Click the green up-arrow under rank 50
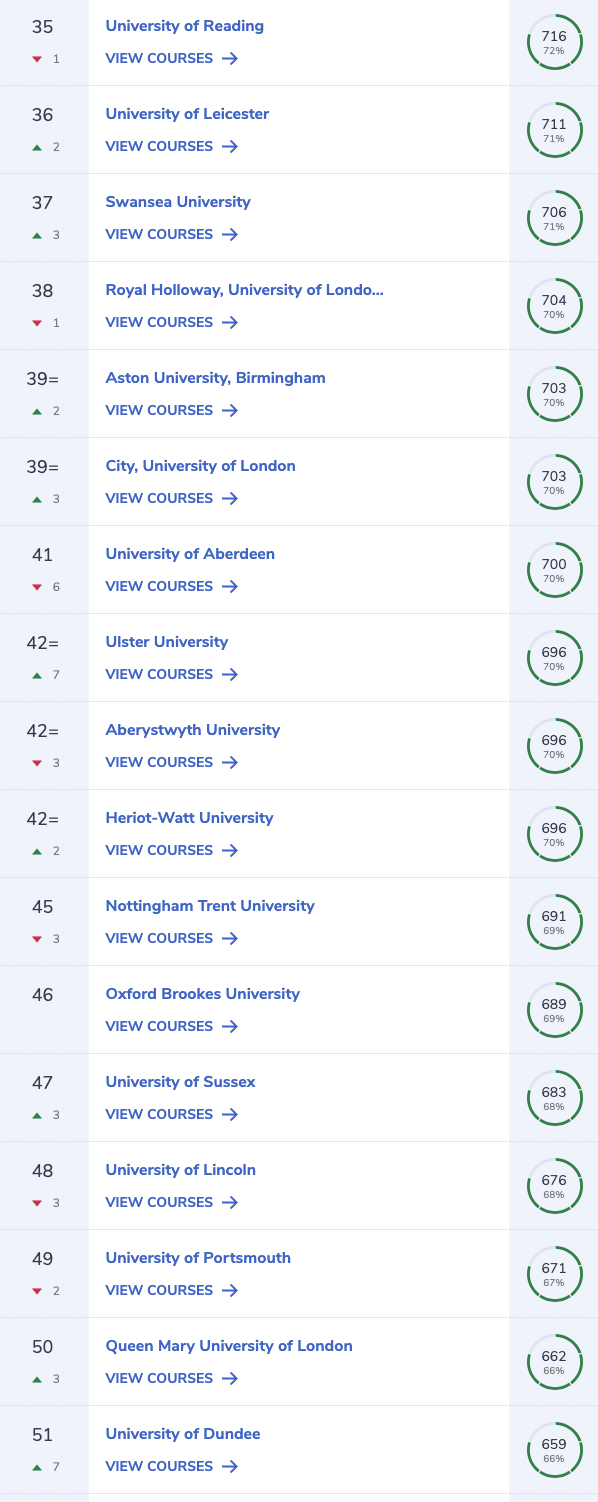The image size is (598, 1502). point(37,1379)
